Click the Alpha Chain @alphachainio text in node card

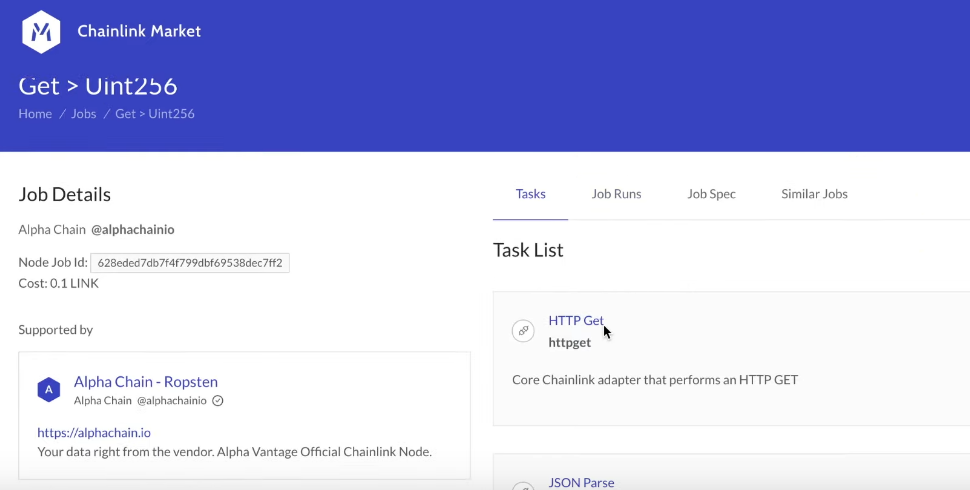coord(140,401)
